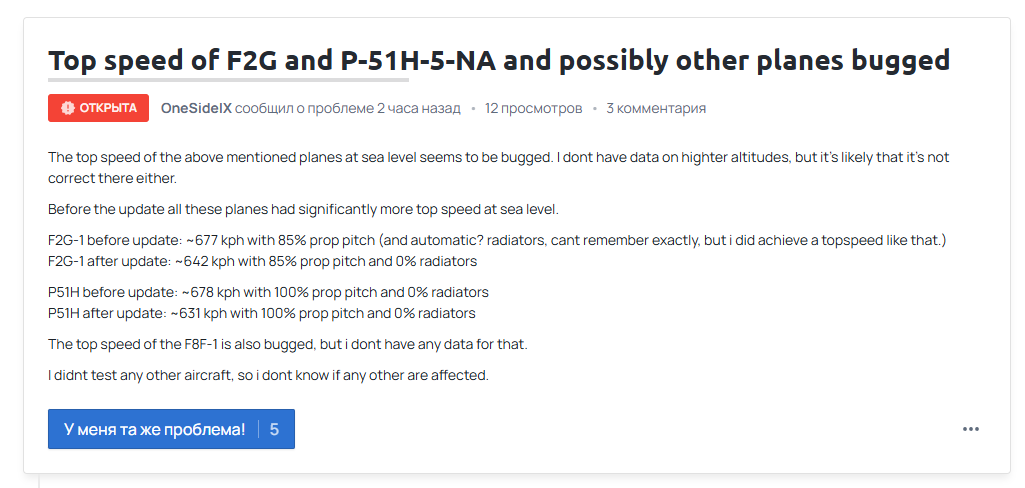Open the three-dots more options menu
Screen dimensions: 1025x488
971,429
